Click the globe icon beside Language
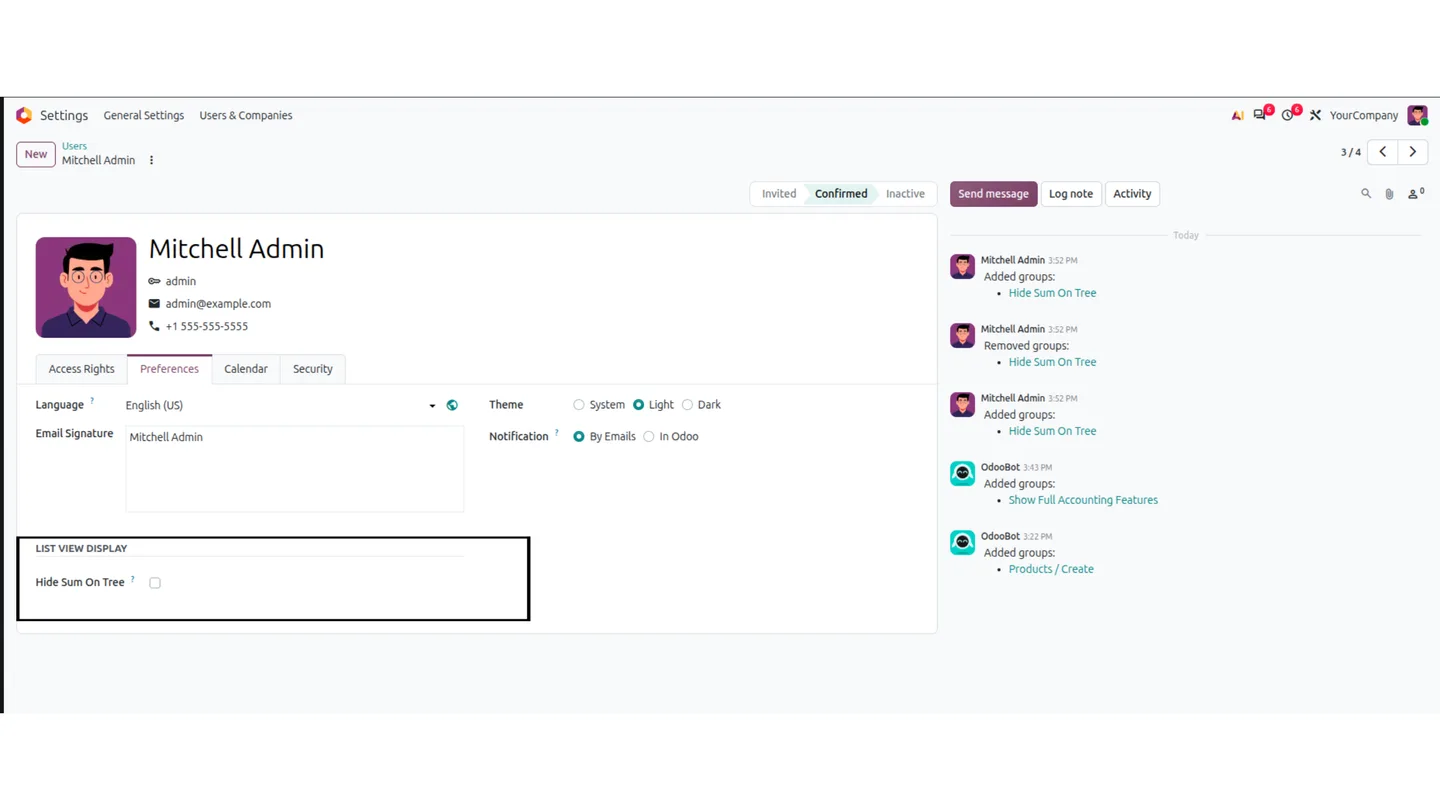 pos(452,405)
